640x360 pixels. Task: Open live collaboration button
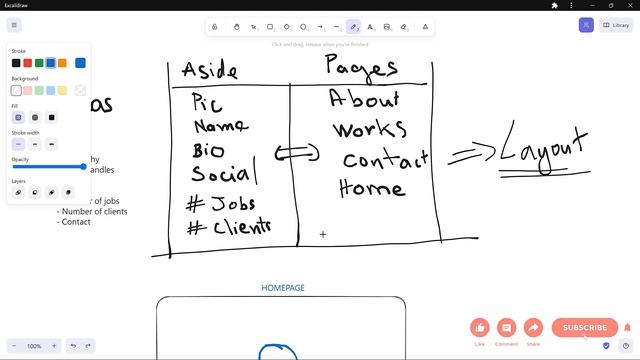tap(586, 25)
